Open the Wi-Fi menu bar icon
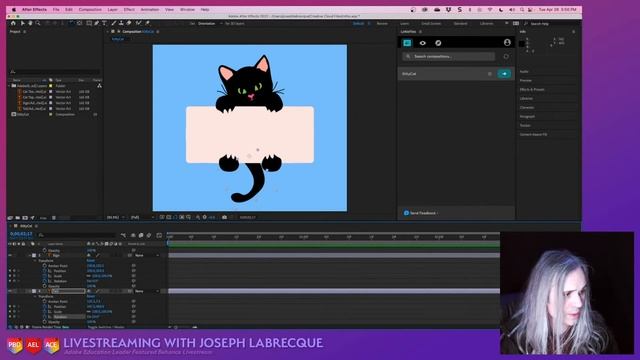Viewport: 640px width, 360px height. [490, 9]
